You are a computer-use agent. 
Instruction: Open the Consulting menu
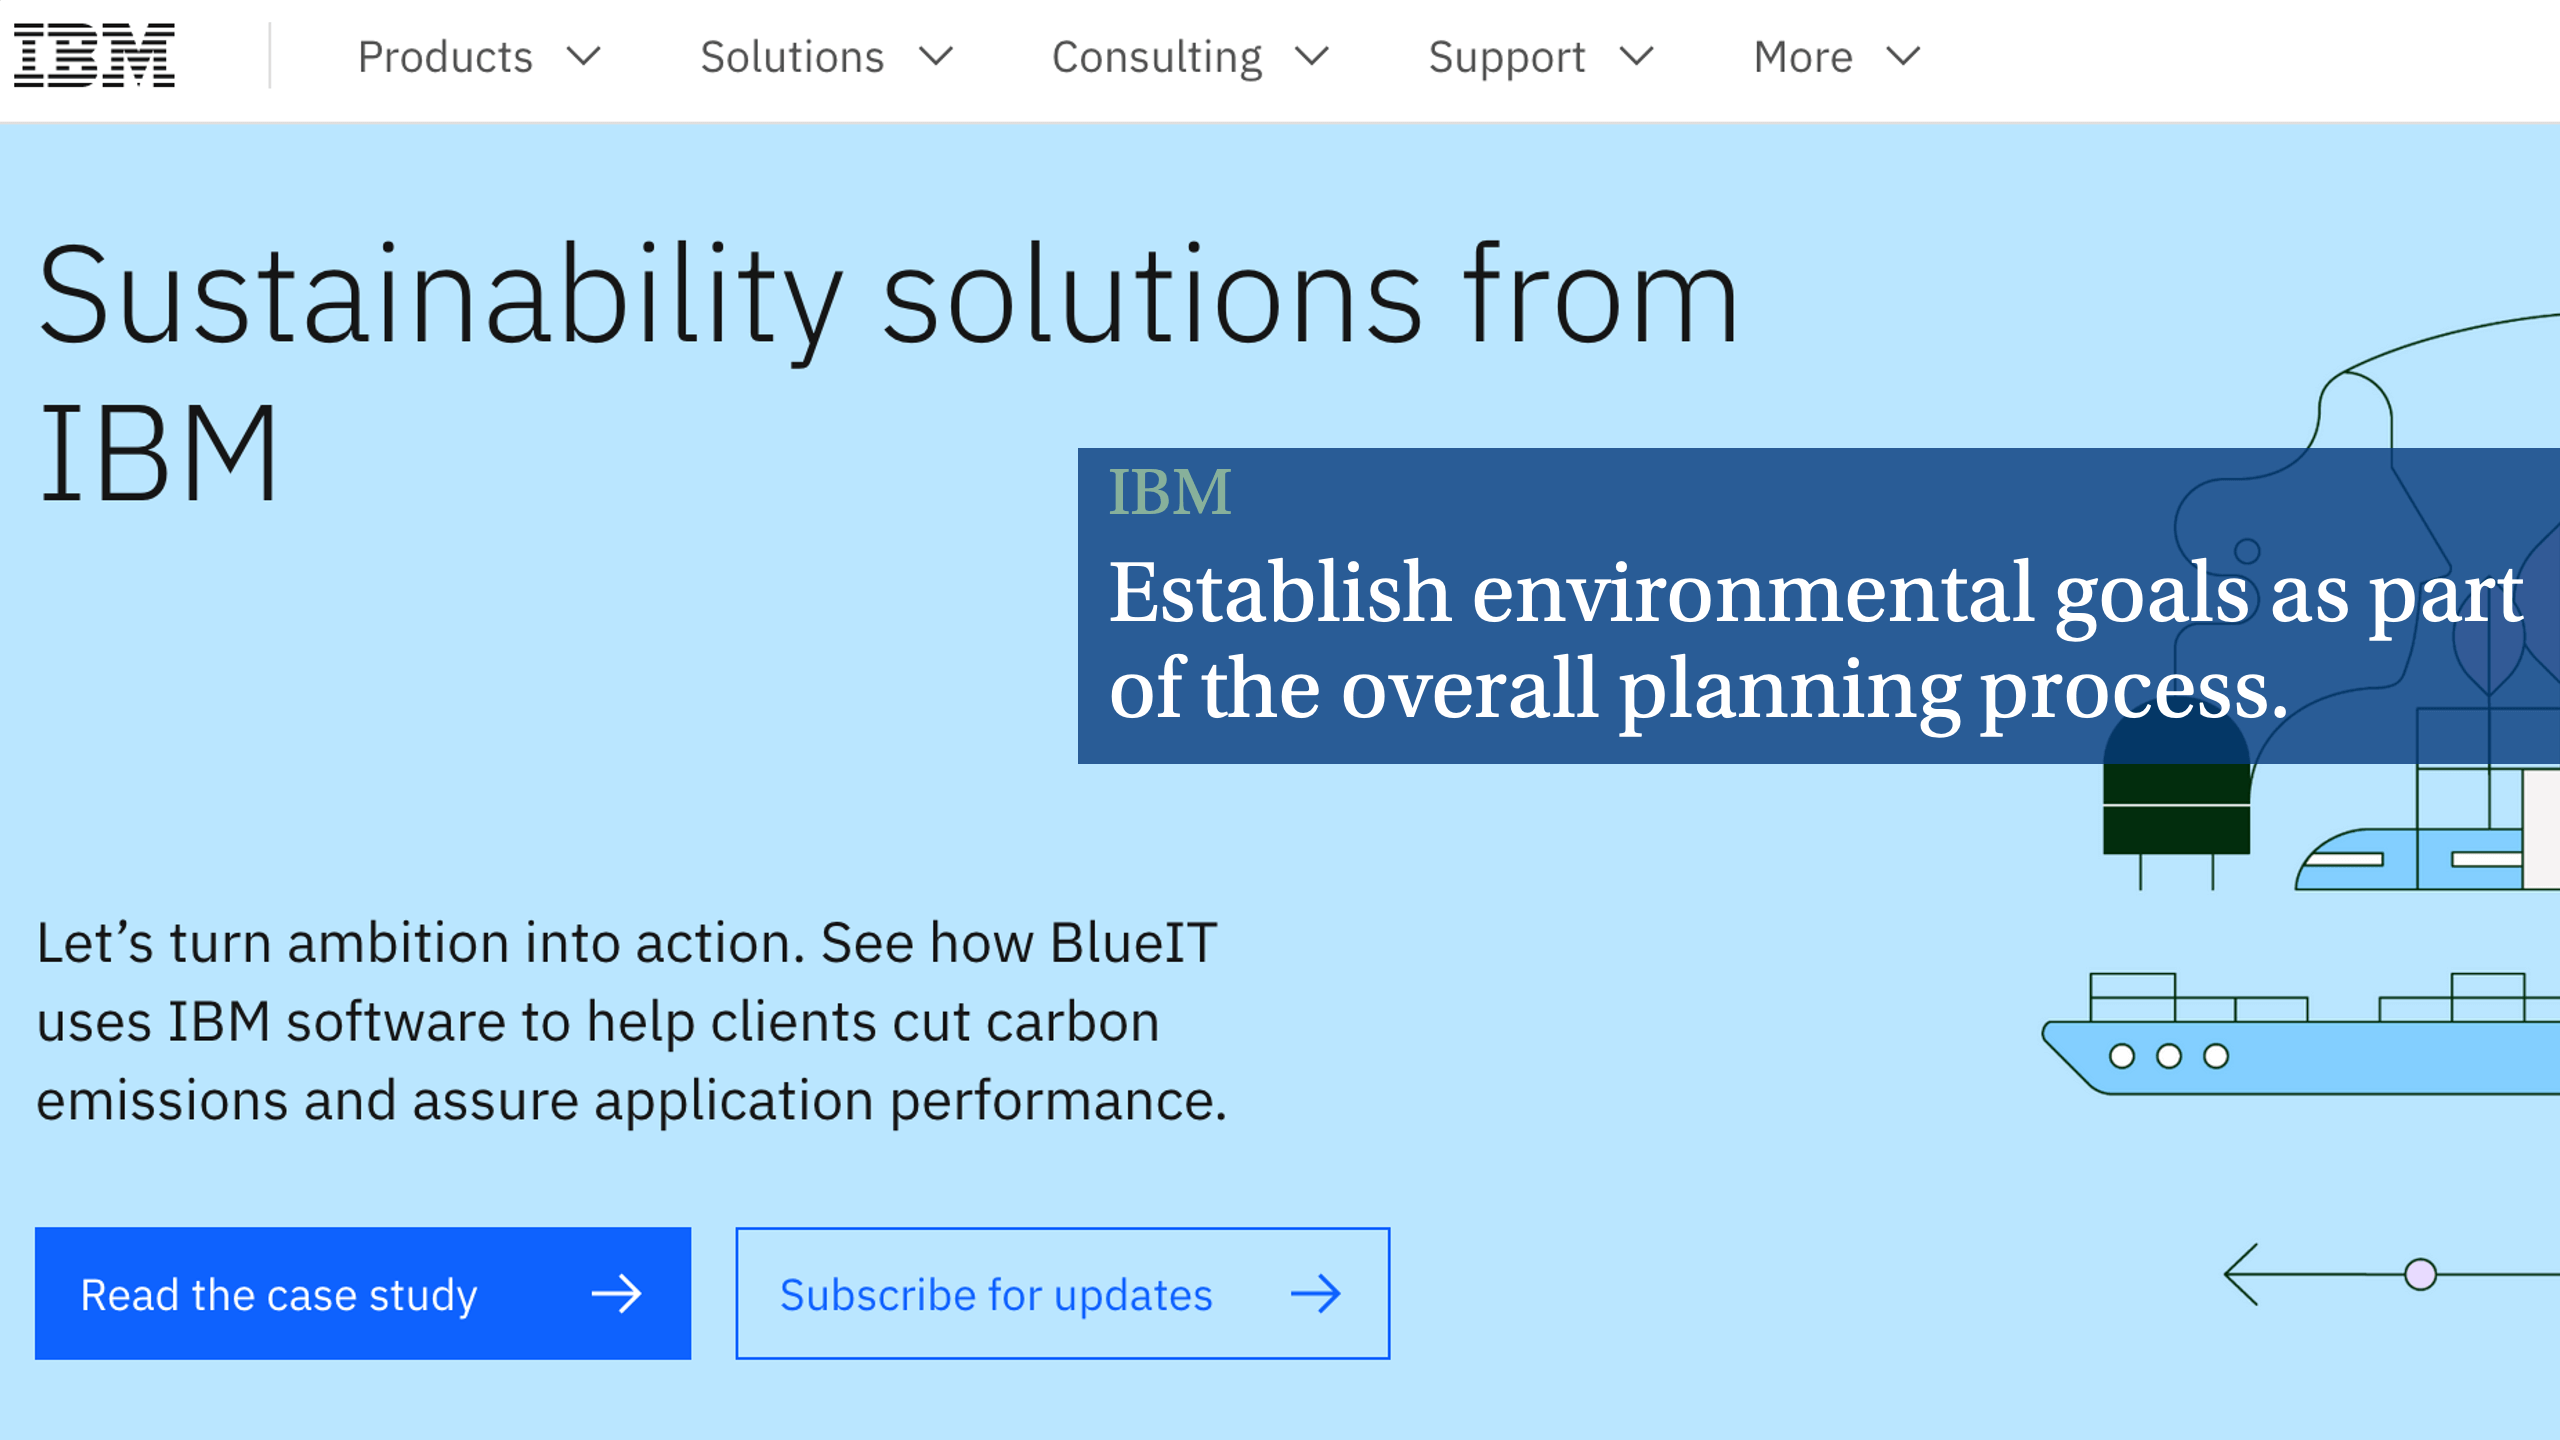click(x=1157, y=56)
